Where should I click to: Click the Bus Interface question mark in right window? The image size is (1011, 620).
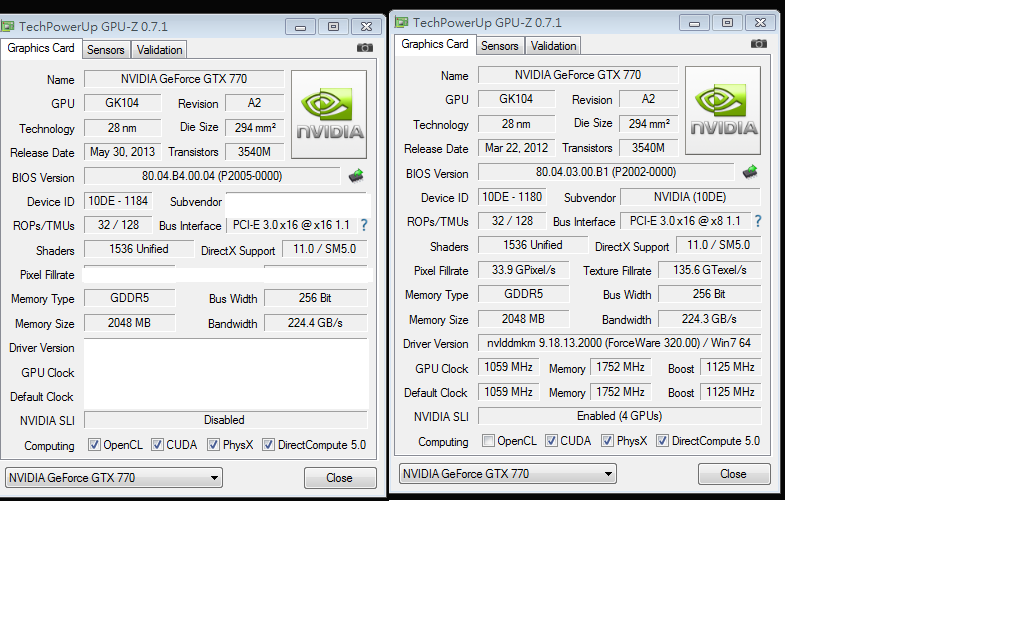click(x=758, y=221)
